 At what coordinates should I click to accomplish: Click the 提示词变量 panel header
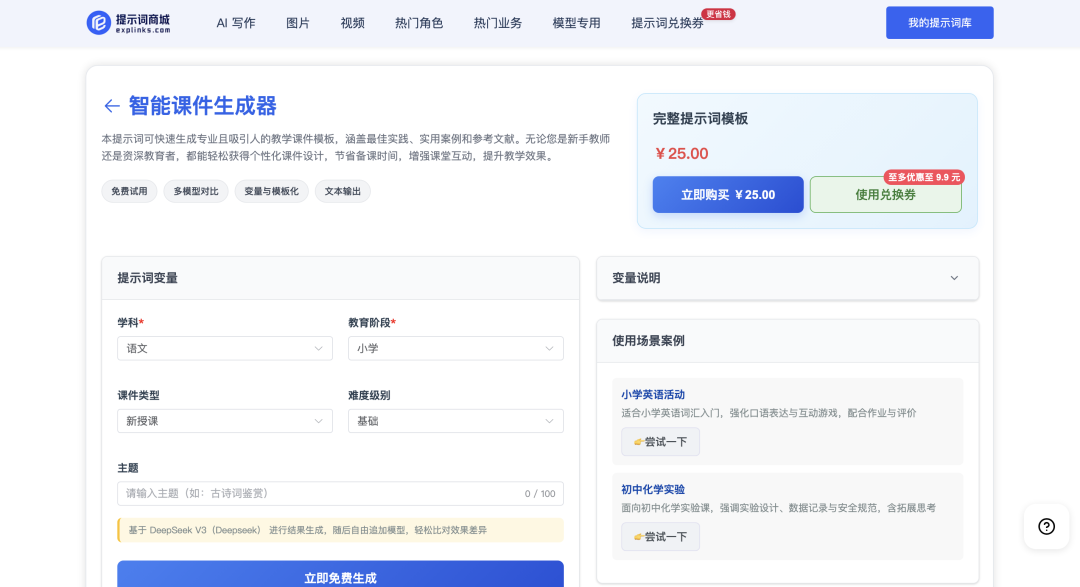point(340,278)
